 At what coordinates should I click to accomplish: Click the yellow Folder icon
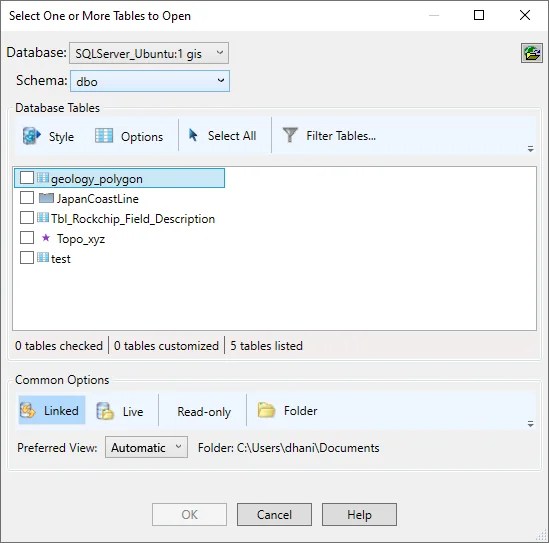266,410
